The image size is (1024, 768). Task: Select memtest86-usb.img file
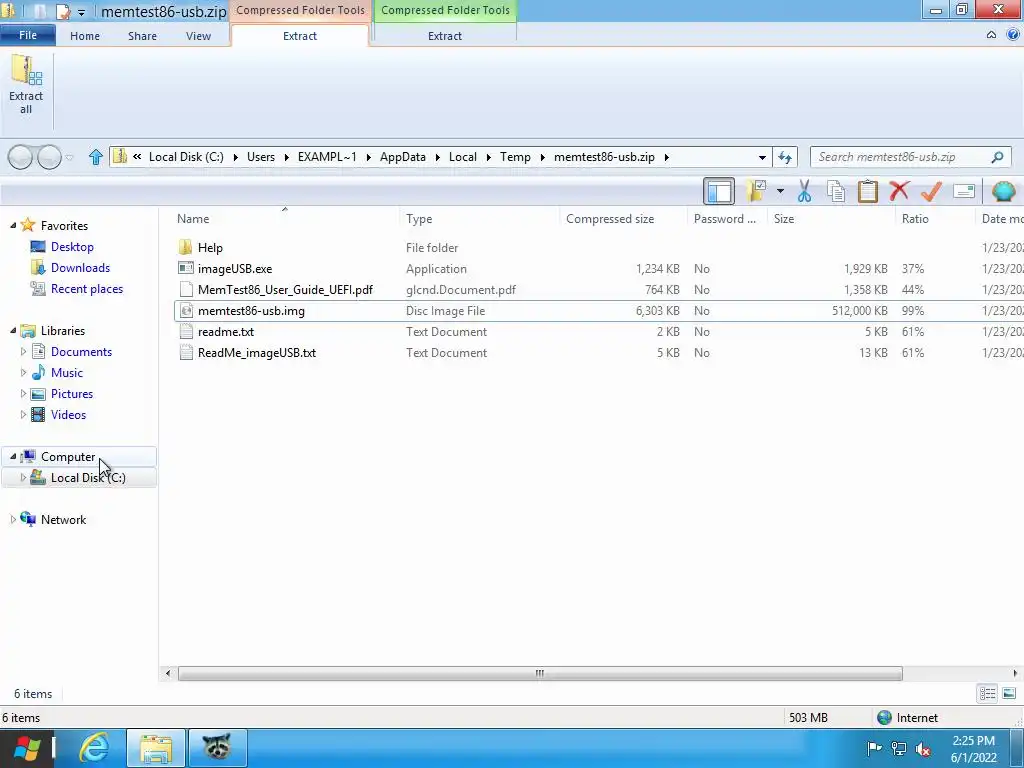pos(251,311)
